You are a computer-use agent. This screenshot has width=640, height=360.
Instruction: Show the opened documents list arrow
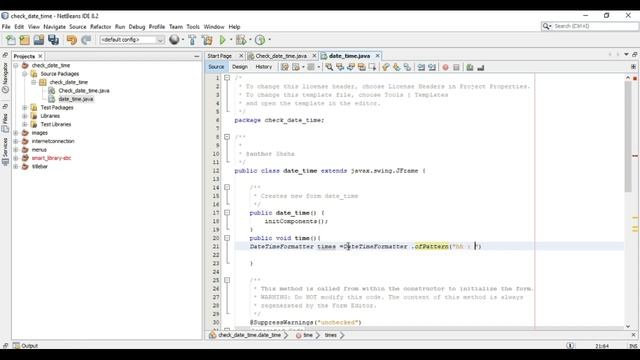[x=626, y=54]
